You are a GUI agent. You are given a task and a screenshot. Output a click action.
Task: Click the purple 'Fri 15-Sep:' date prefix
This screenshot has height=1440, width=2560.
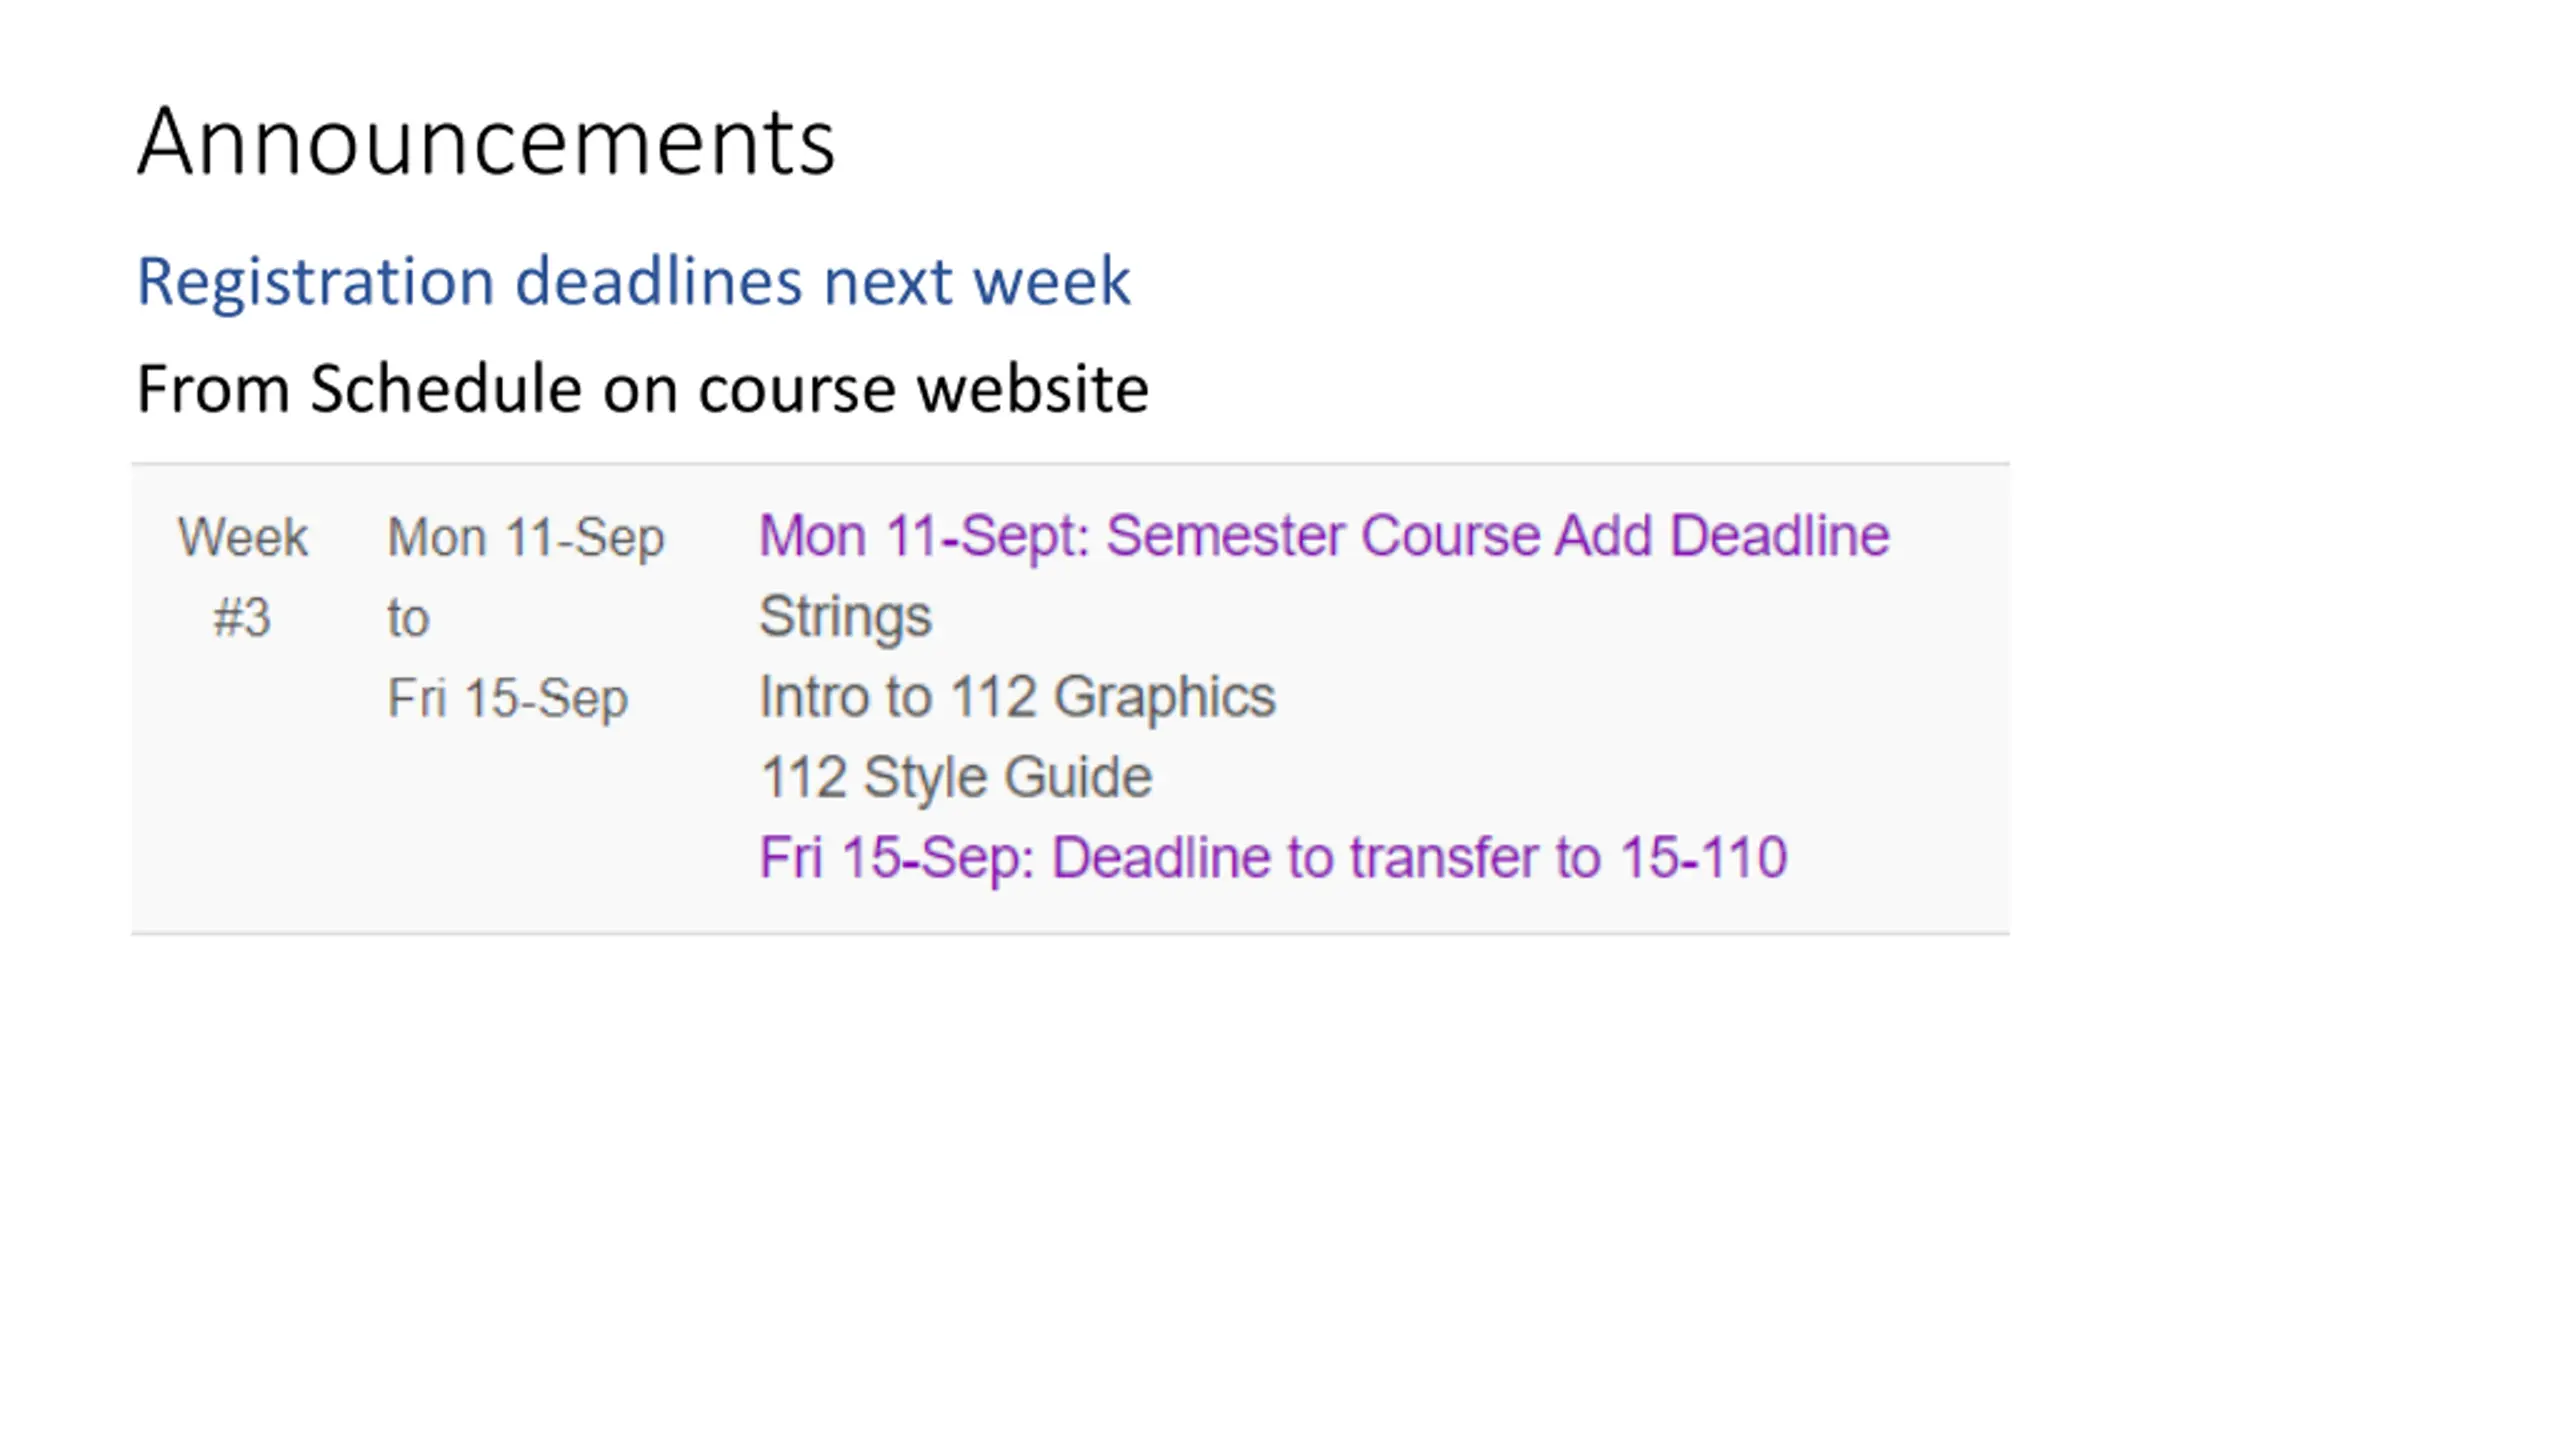pyautogui.click(x=896, y=859)
